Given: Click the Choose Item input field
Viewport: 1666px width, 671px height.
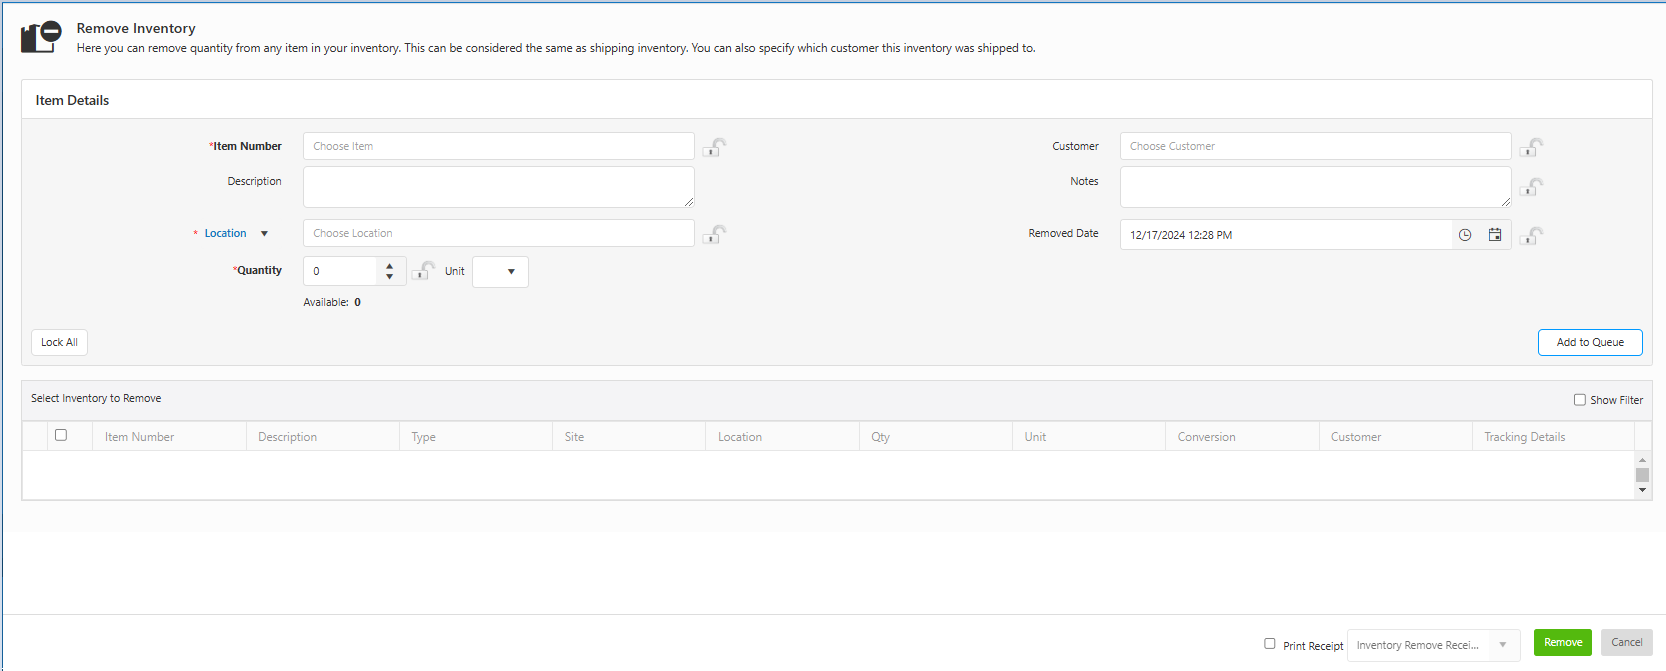Looking at the screenshot, I should pyautogui.click(x=498, y=146).
